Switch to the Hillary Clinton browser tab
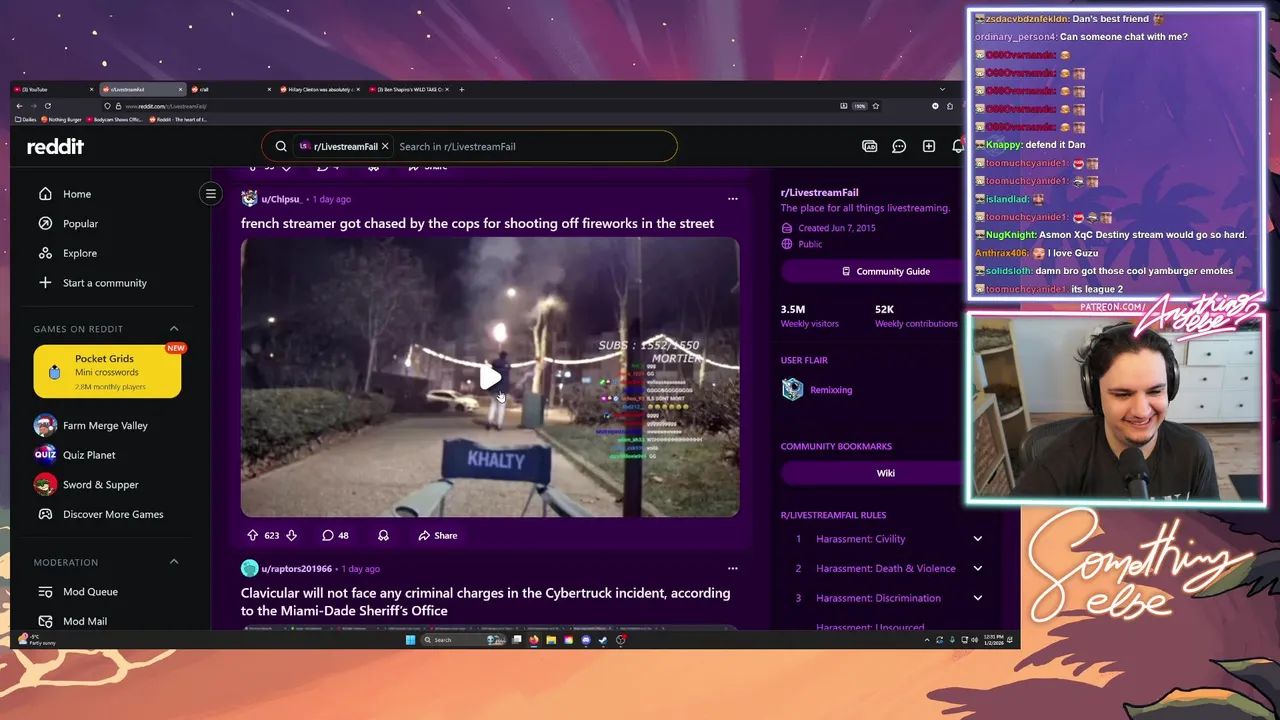 (320, 89)
